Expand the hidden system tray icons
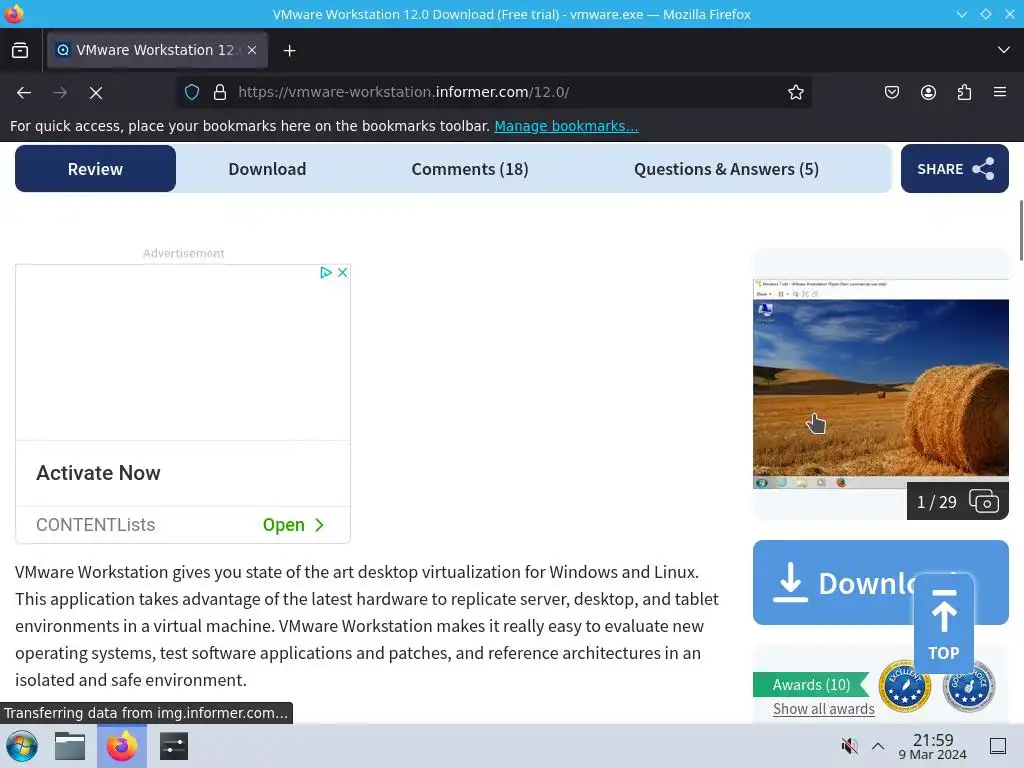Image resolution: width=1024 pixels, height=768 pixels. click(x=878, y=746)
